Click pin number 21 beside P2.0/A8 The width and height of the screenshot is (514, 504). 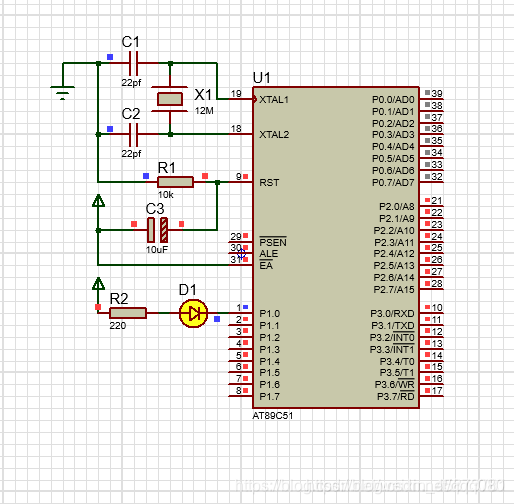tap(437, 201)
